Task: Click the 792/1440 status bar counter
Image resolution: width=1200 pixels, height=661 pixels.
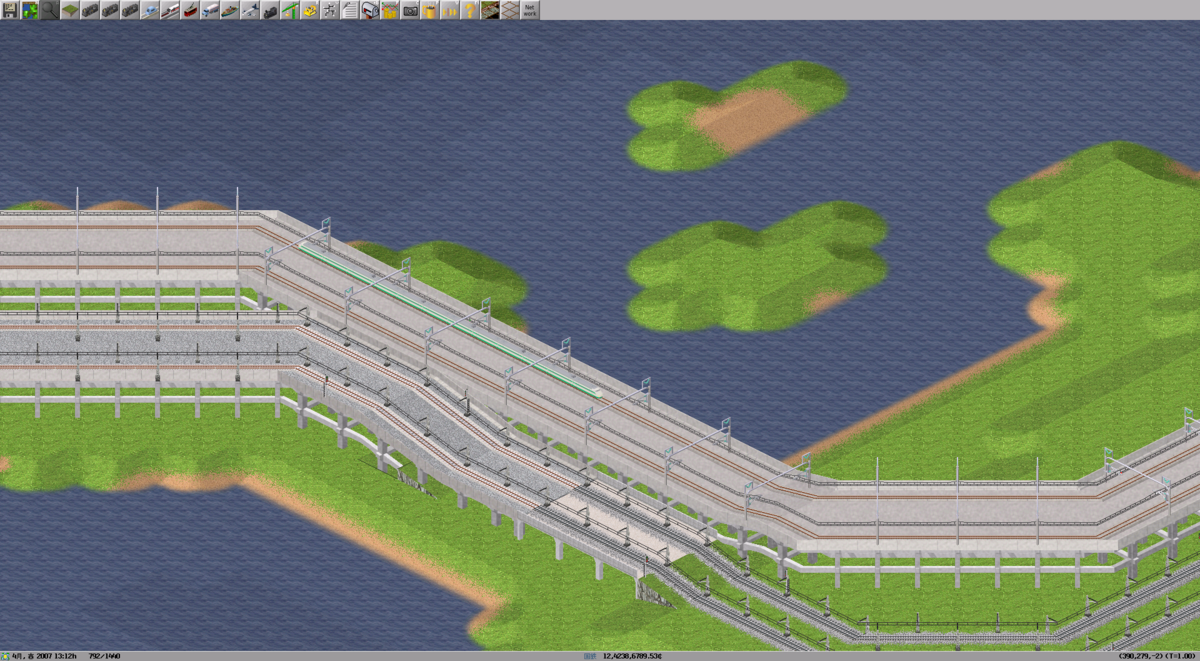Action: pyautogui.click(x=104, y=656)
